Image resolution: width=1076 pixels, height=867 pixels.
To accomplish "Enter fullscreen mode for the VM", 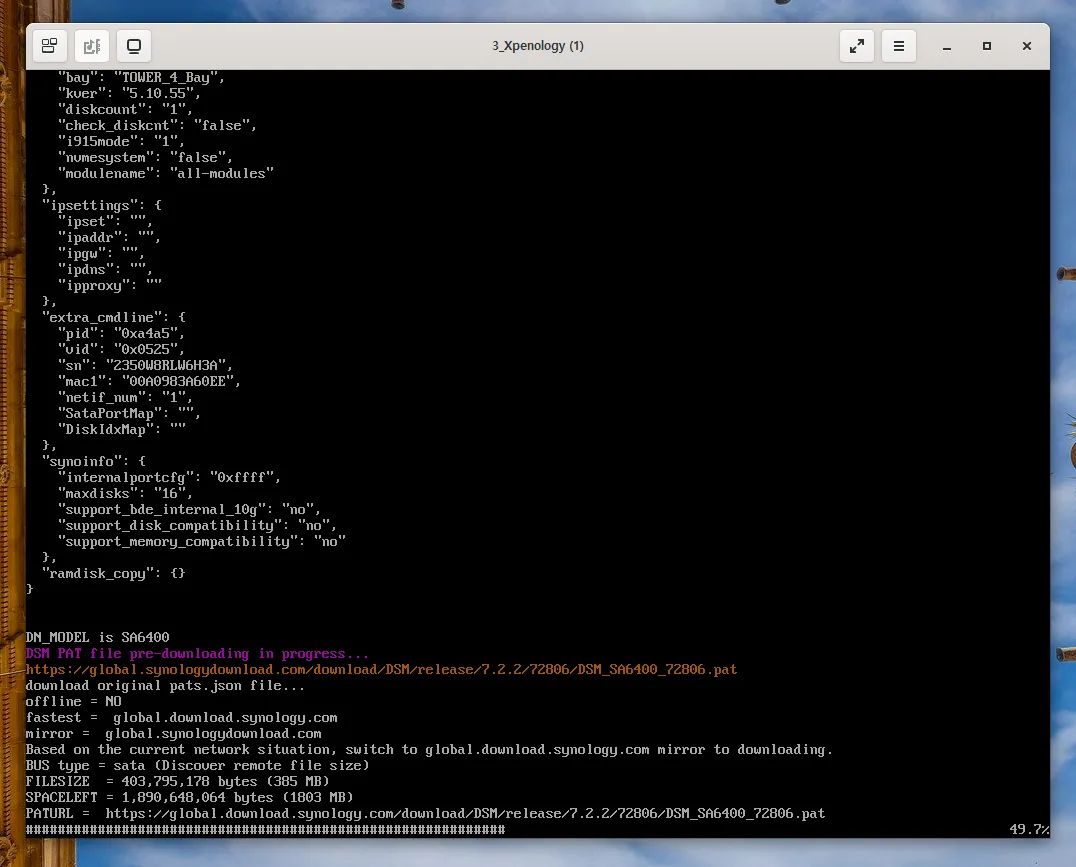I will click(x=856, y=45).
